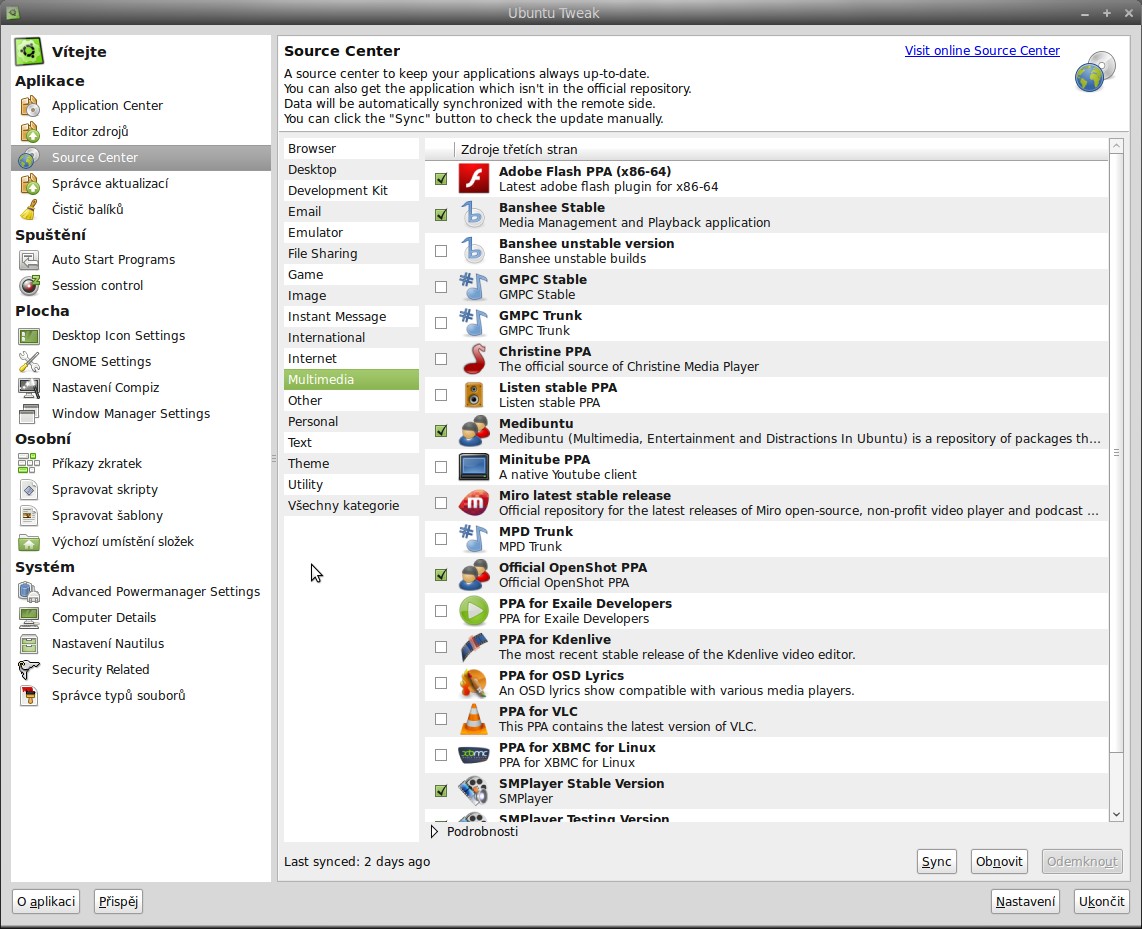
Task: Click the Auto Start Programs icon
Action: pos(30,260)
